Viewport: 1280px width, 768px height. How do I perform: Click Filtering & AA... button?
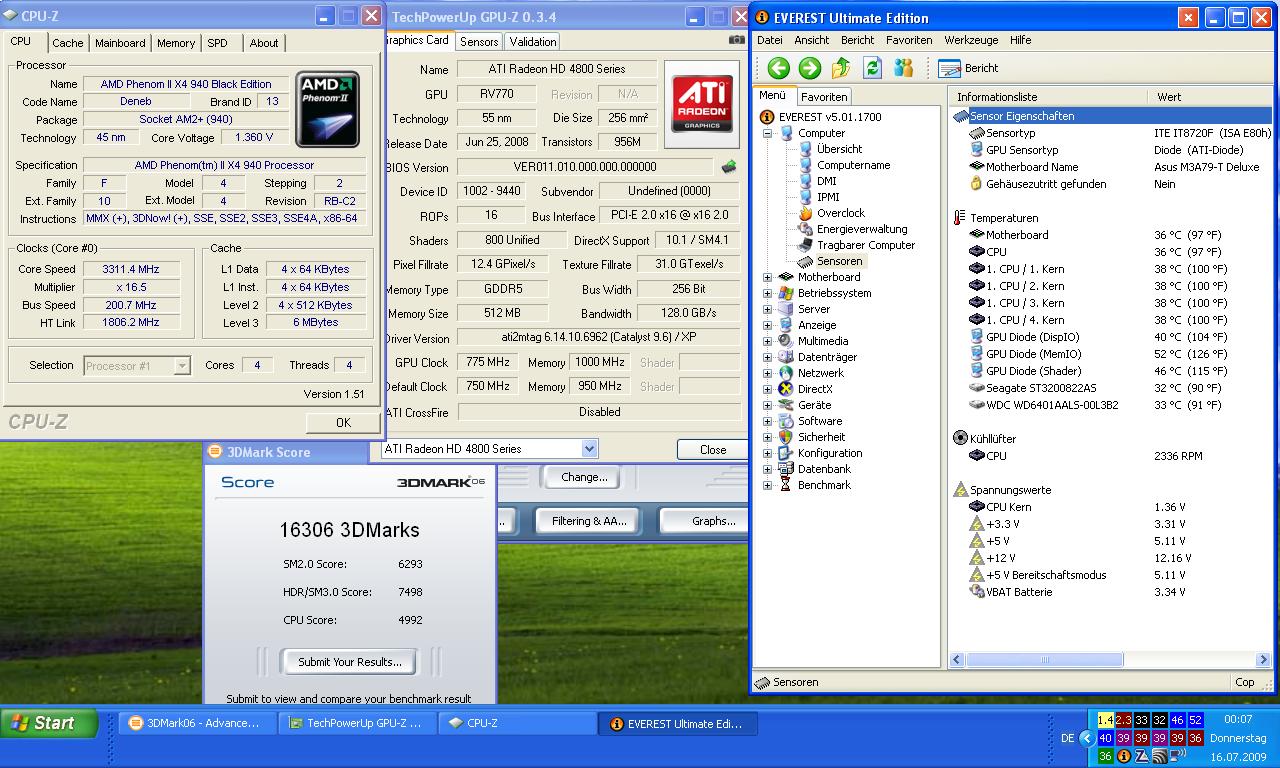tap(589, 521)
